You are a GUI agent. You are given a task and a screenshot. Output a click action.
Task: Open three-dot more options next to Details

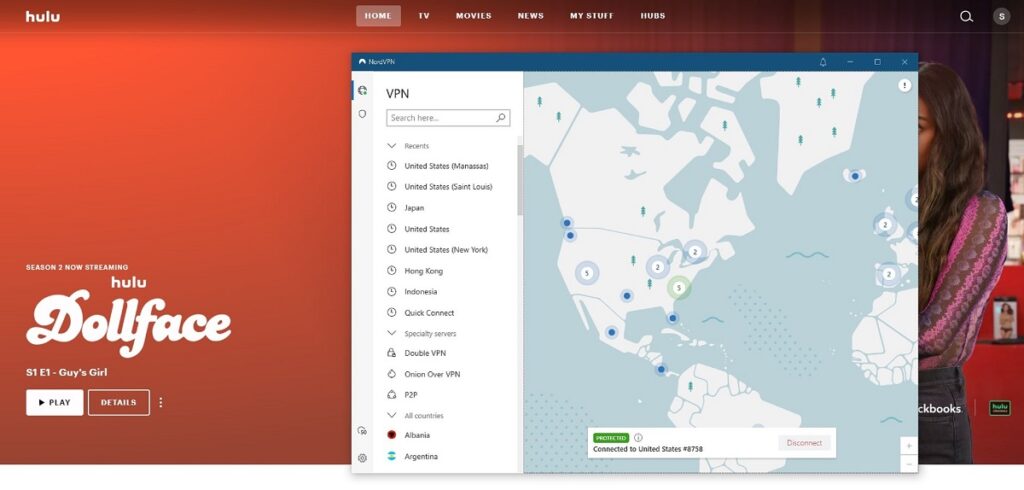(x=161, y=402)
